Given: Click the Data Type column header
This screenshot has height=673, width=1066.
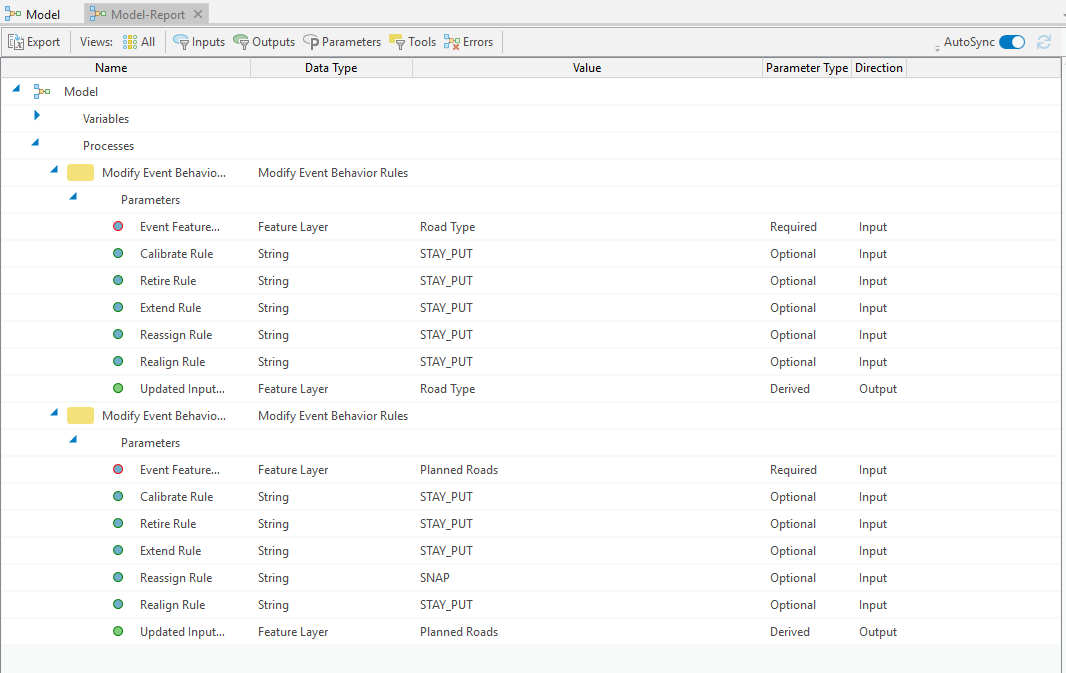Looking at the screenshot, I should point(331,67).
